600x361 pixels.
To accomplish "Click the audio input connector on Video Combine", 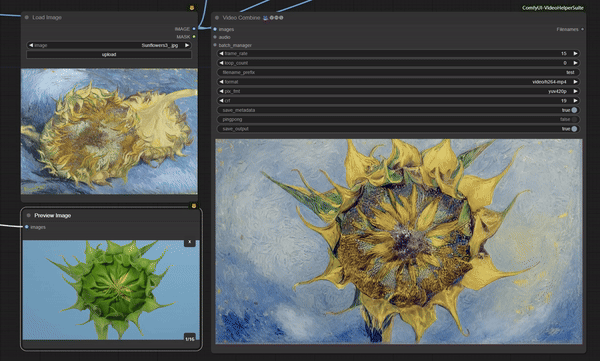I will (x=215, y=37).
